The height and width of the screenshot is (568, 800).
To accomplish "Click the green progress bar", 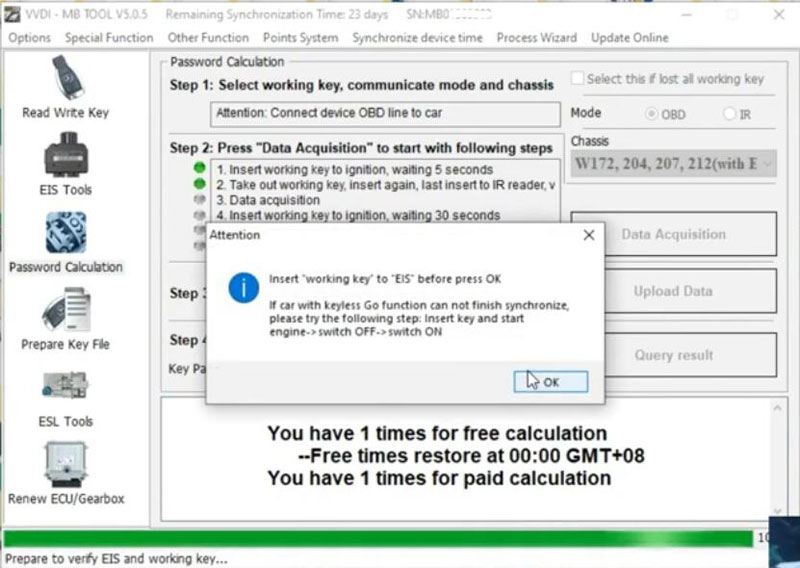I will 378,538.
